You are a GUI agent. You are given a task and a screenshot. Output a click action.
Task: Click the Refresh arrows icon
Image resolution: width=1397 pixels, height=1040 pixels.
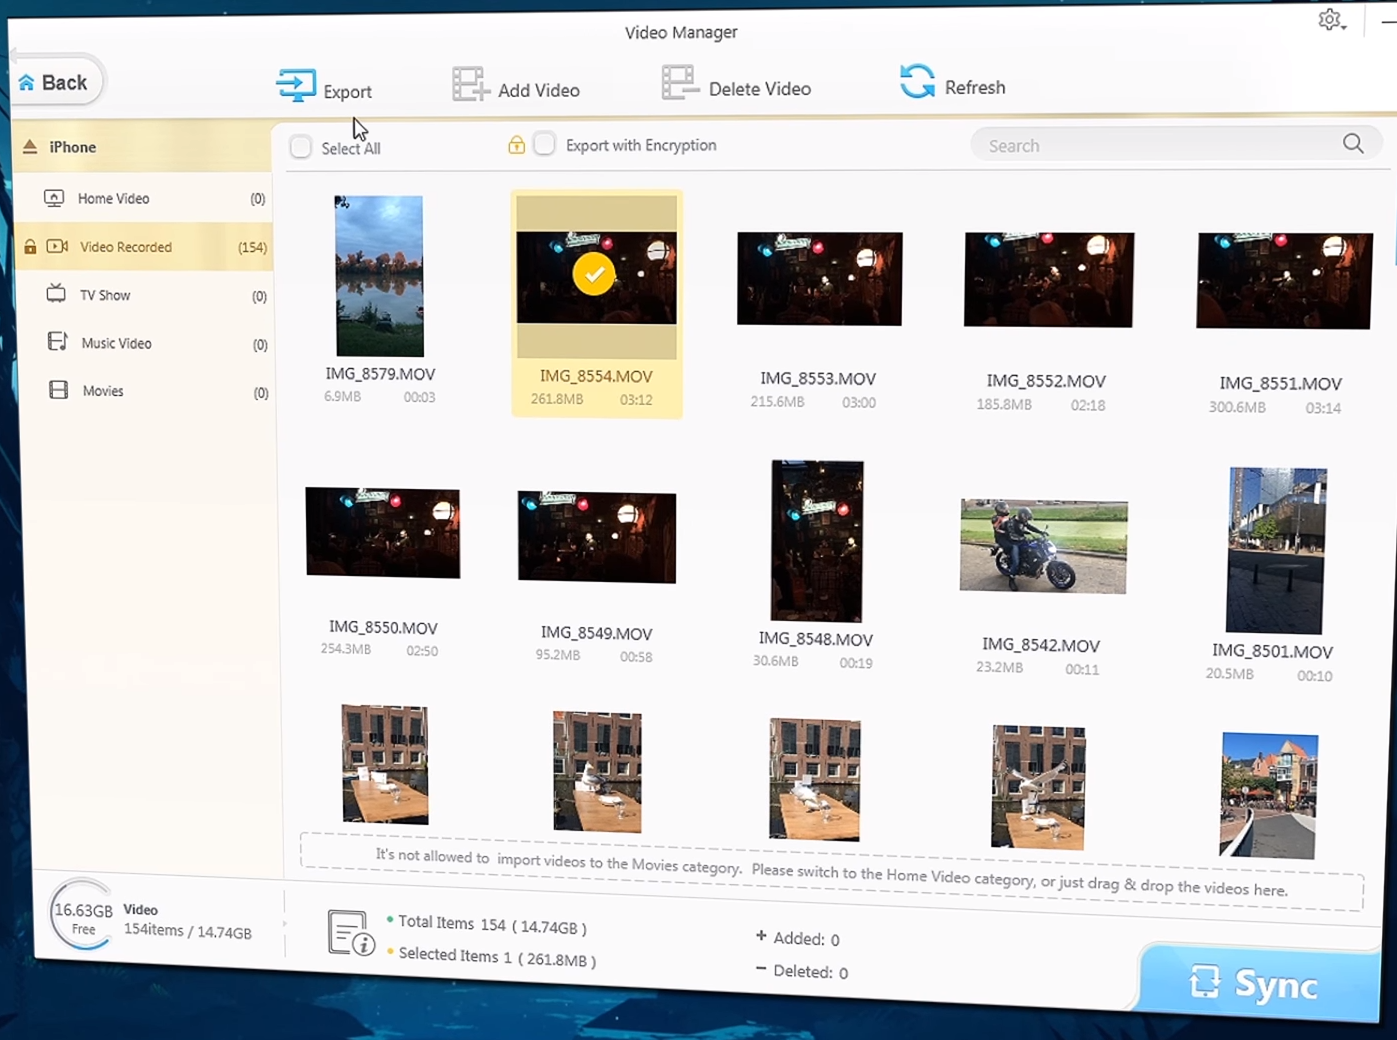coord(917,81)
